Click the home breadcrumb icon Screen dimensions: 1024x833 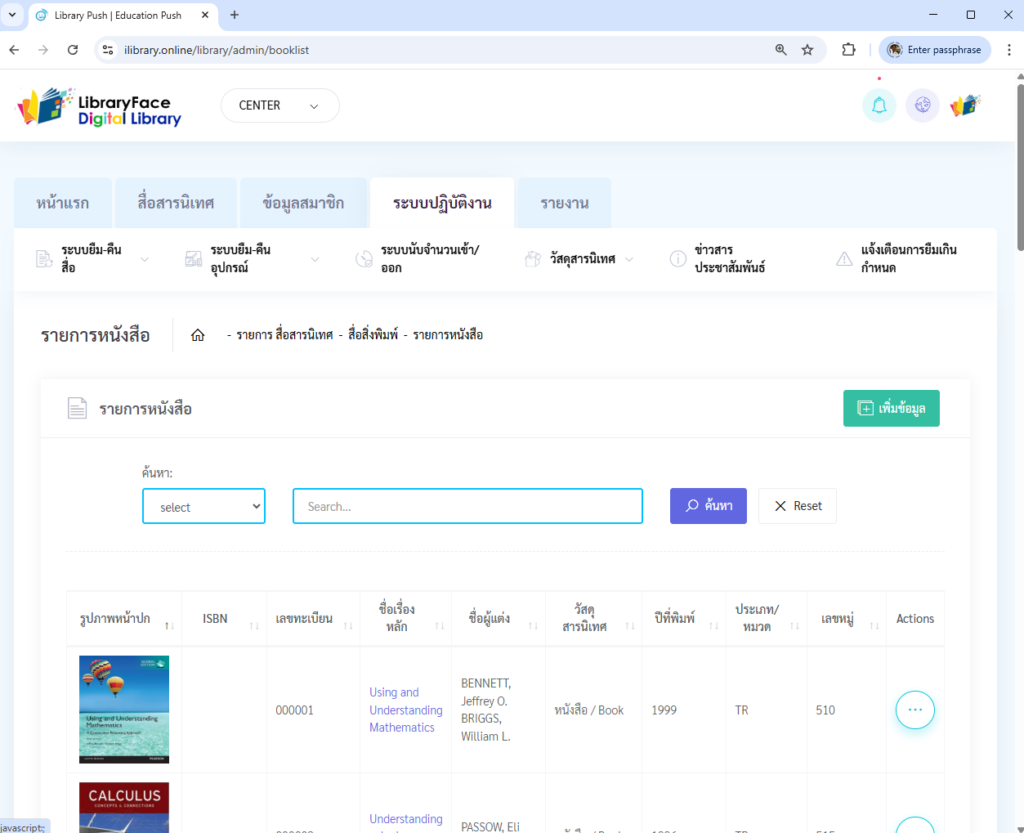[x=198, y=335]
